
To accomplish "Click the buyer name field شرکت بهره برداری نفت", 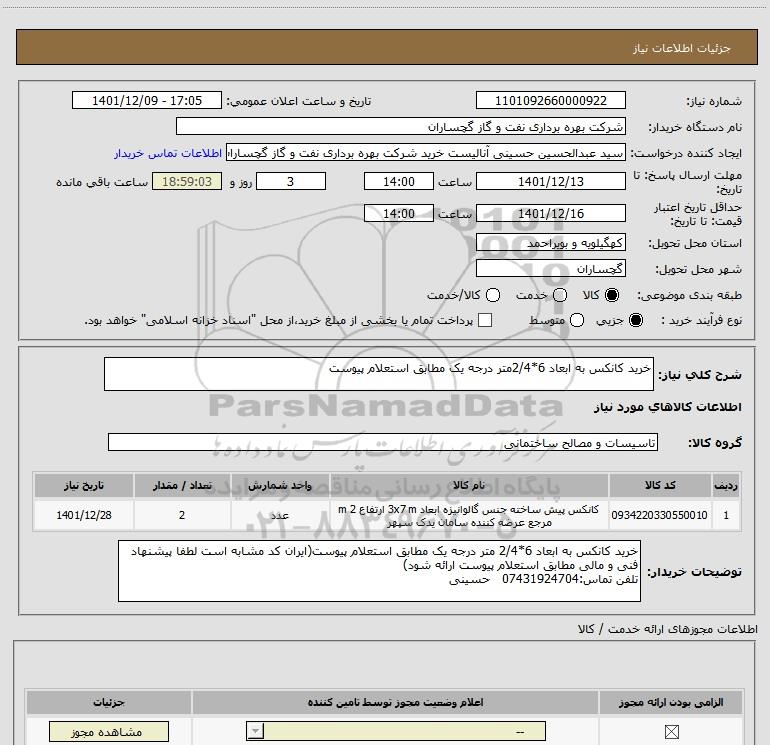I will (x=401, y=127).
